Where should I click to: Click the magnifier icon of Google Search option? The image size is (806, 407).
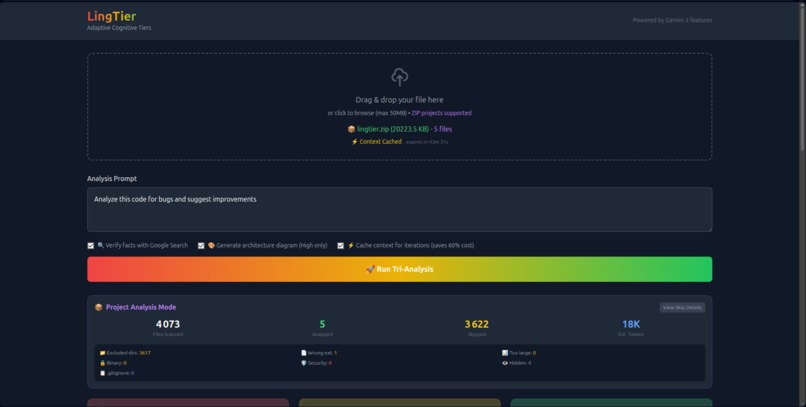coord(100,246)
